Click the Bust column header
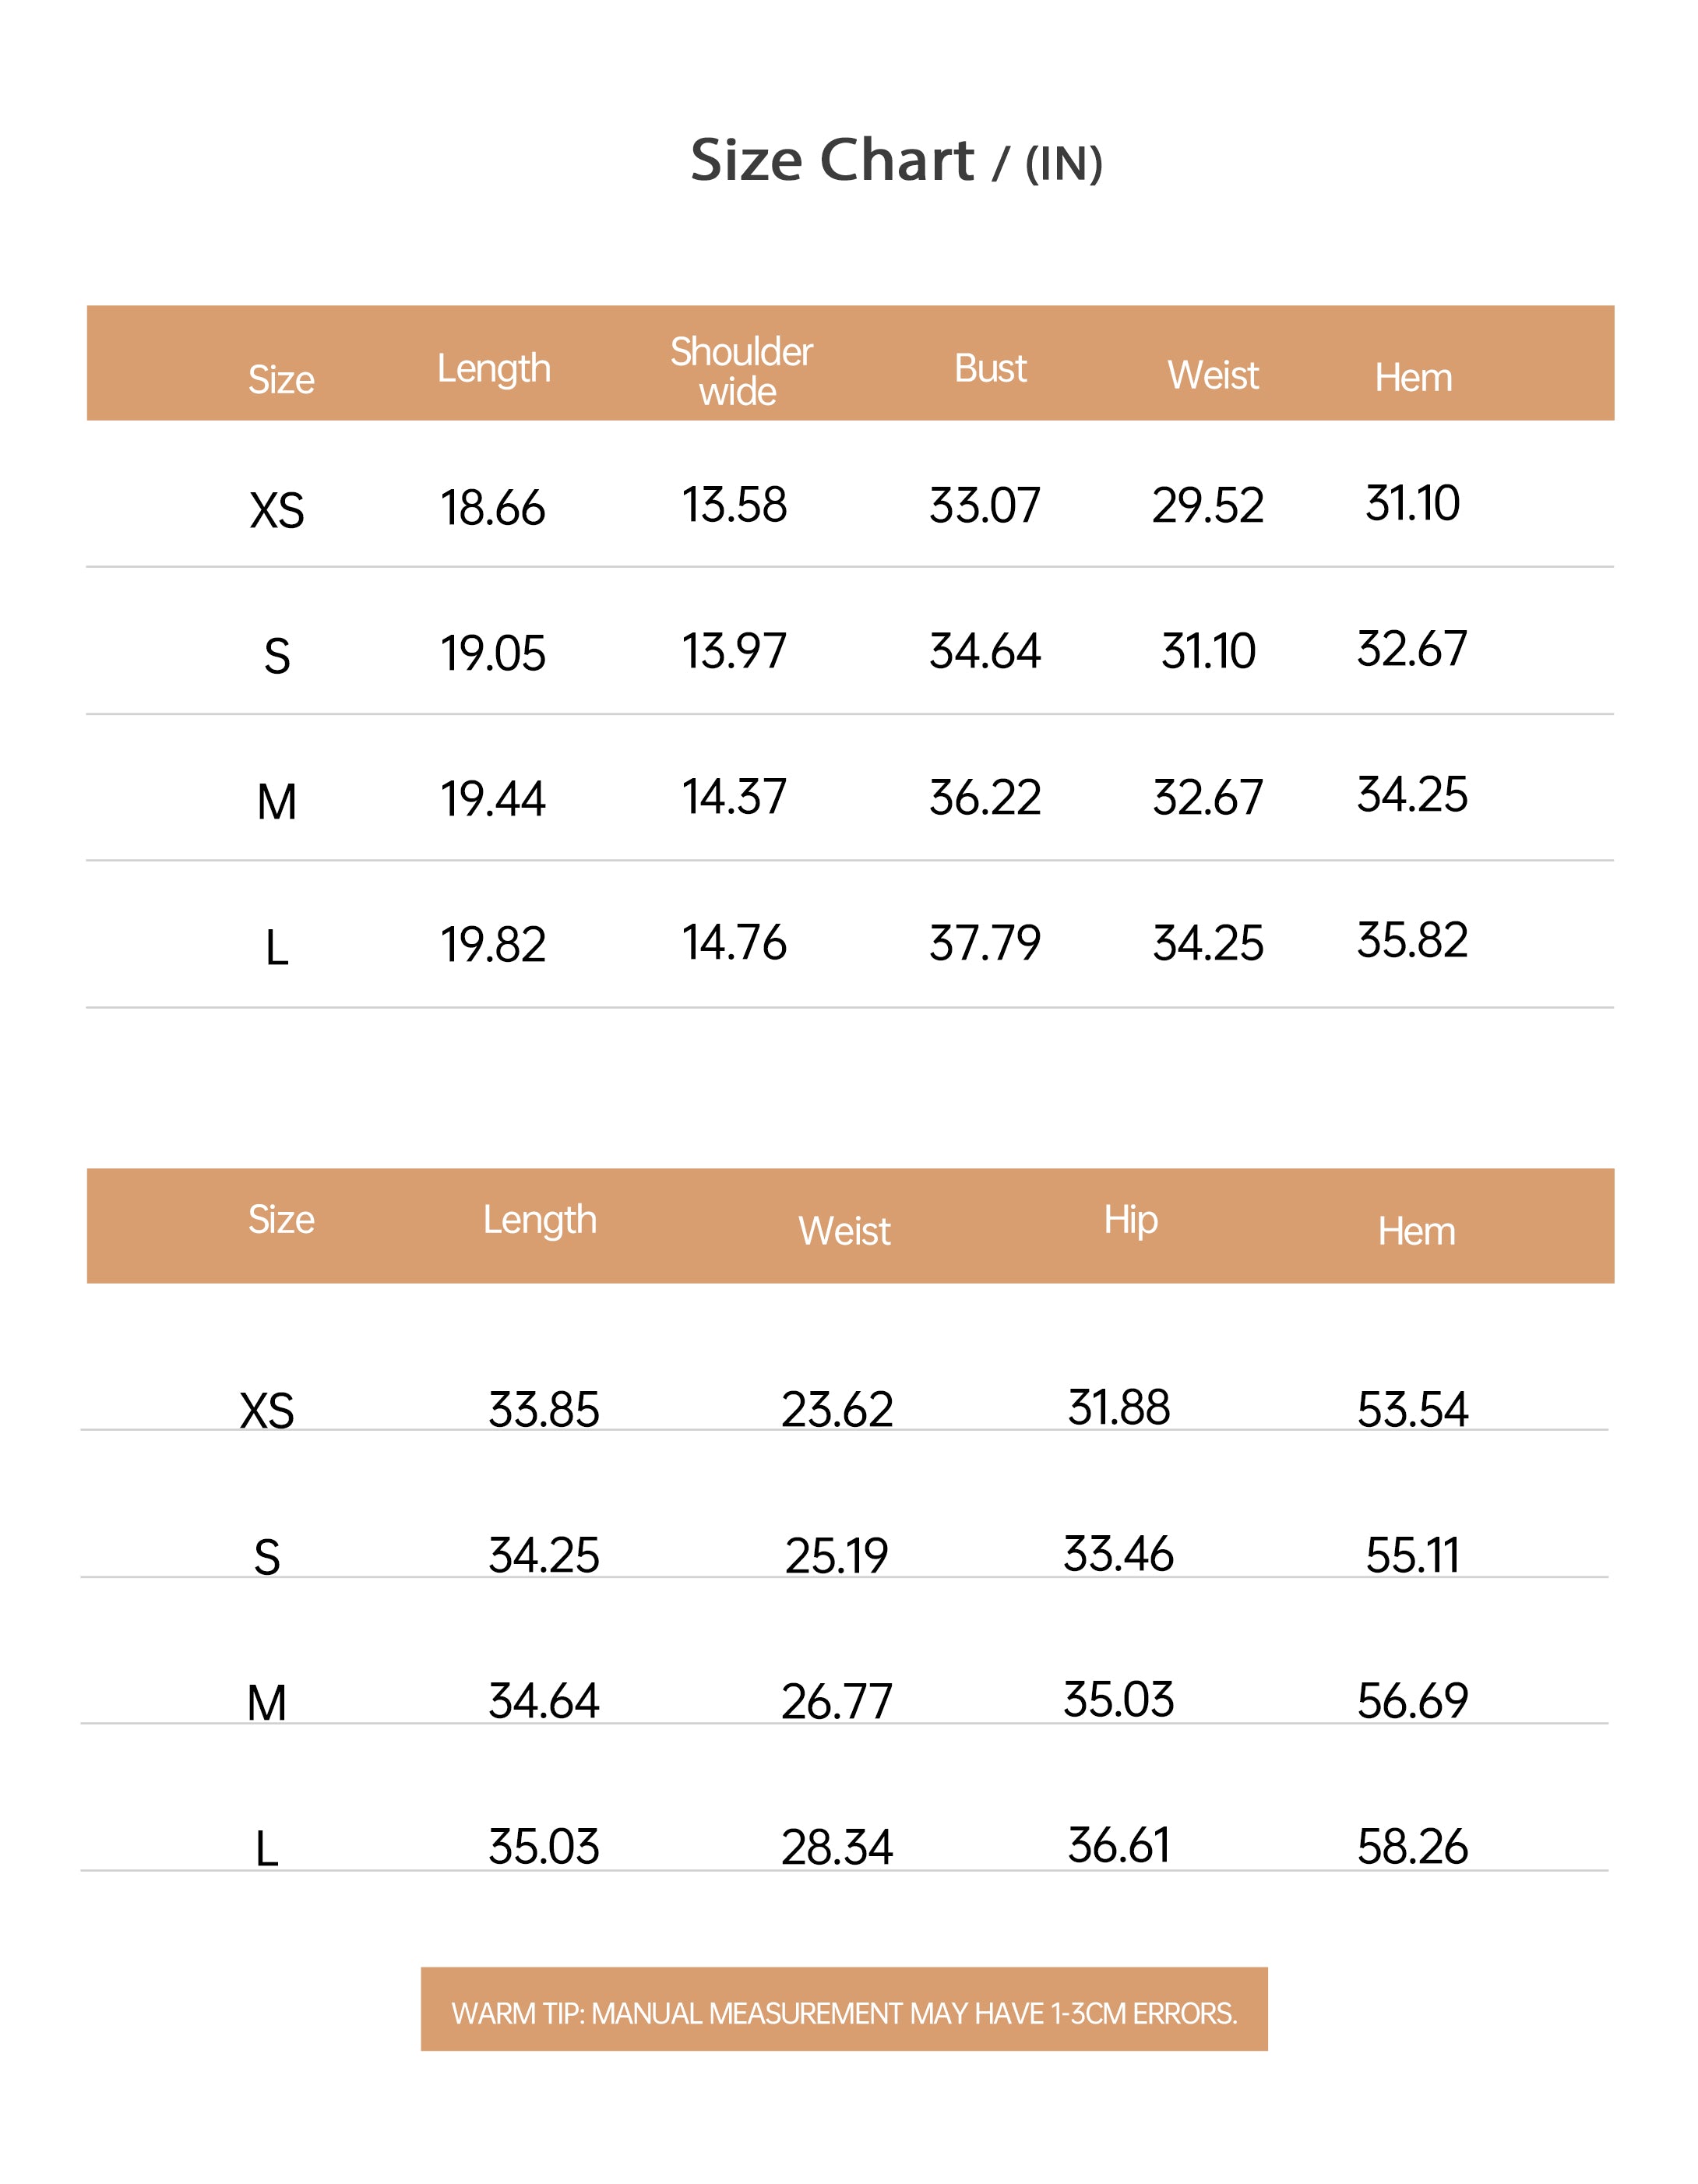1698x2184 pixels. click(x=990, y=369)
